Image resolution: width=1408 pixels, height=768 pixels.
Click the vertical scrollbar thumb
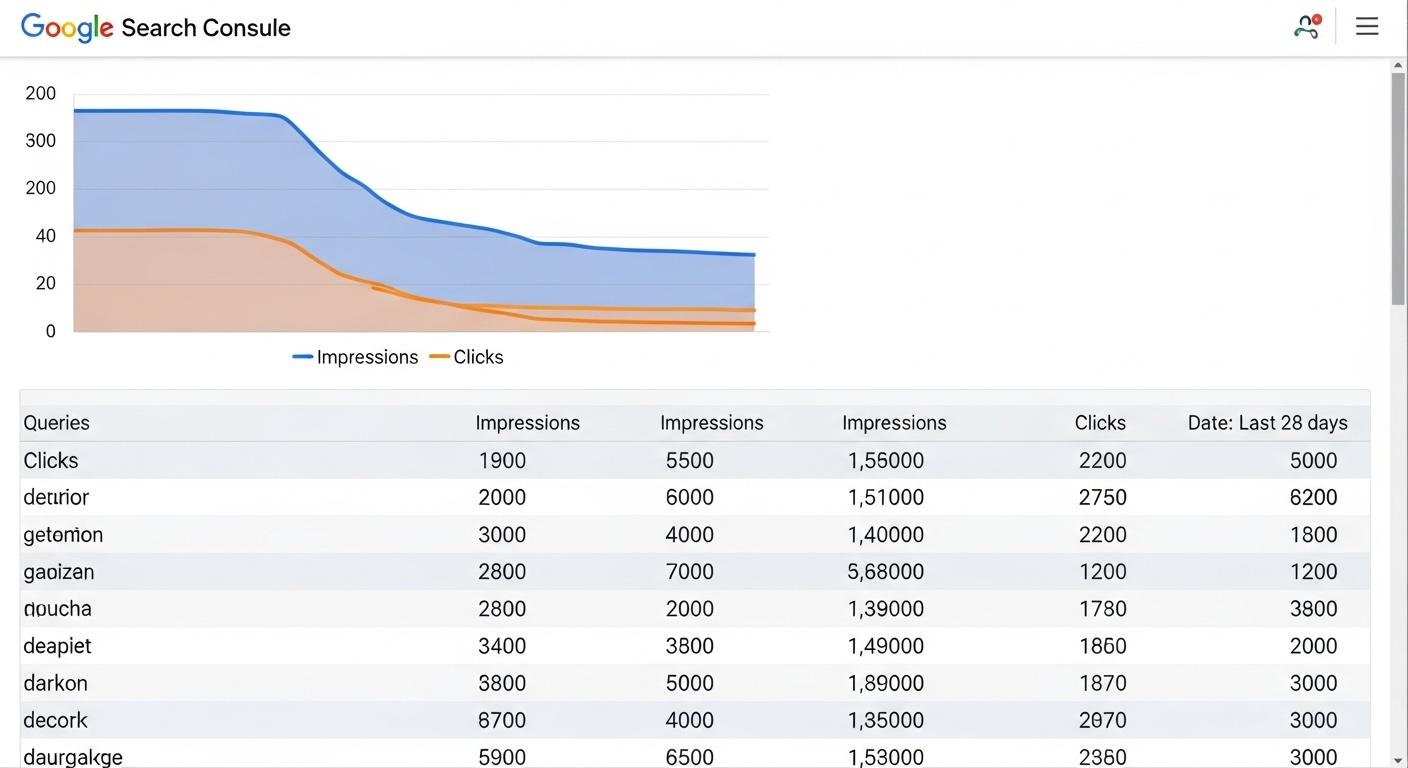(1398, 188)
